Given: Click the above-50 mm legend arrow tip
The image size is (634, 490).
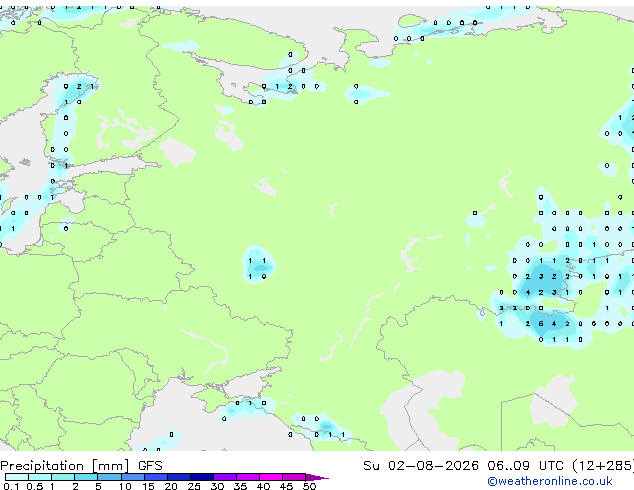Looking at the screenshot, I should pos(317,478).
